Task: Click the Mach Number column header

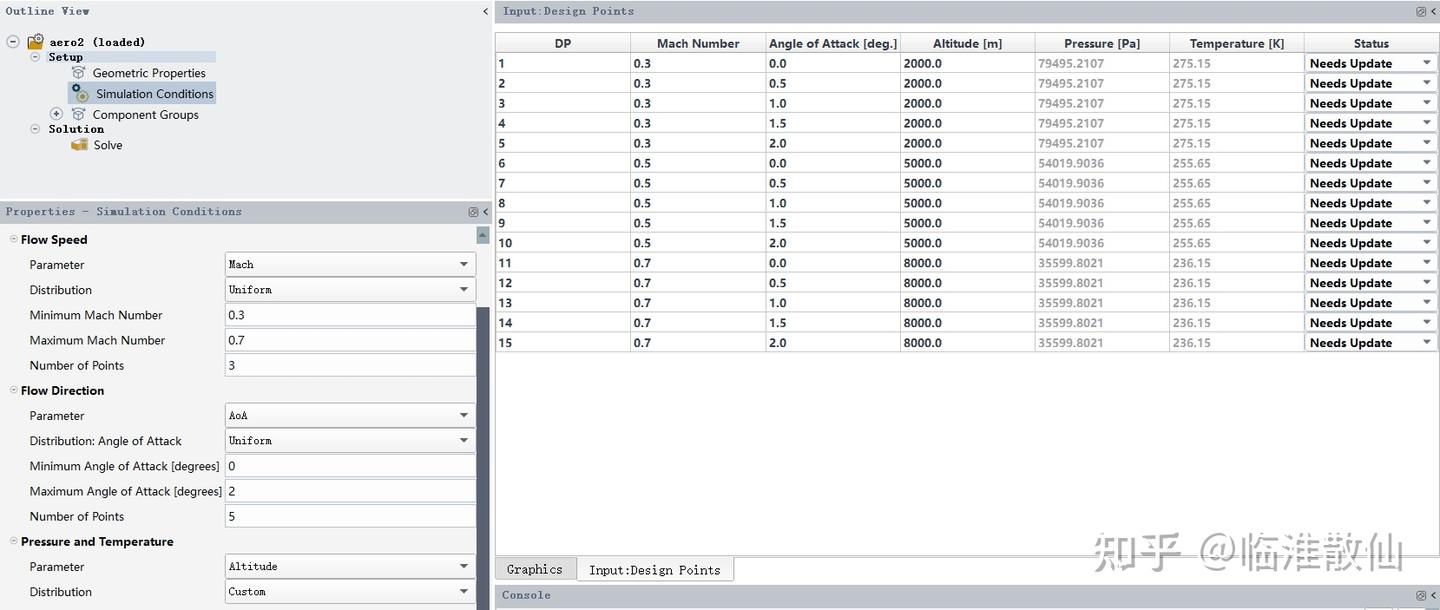Action: click(698, 43)
